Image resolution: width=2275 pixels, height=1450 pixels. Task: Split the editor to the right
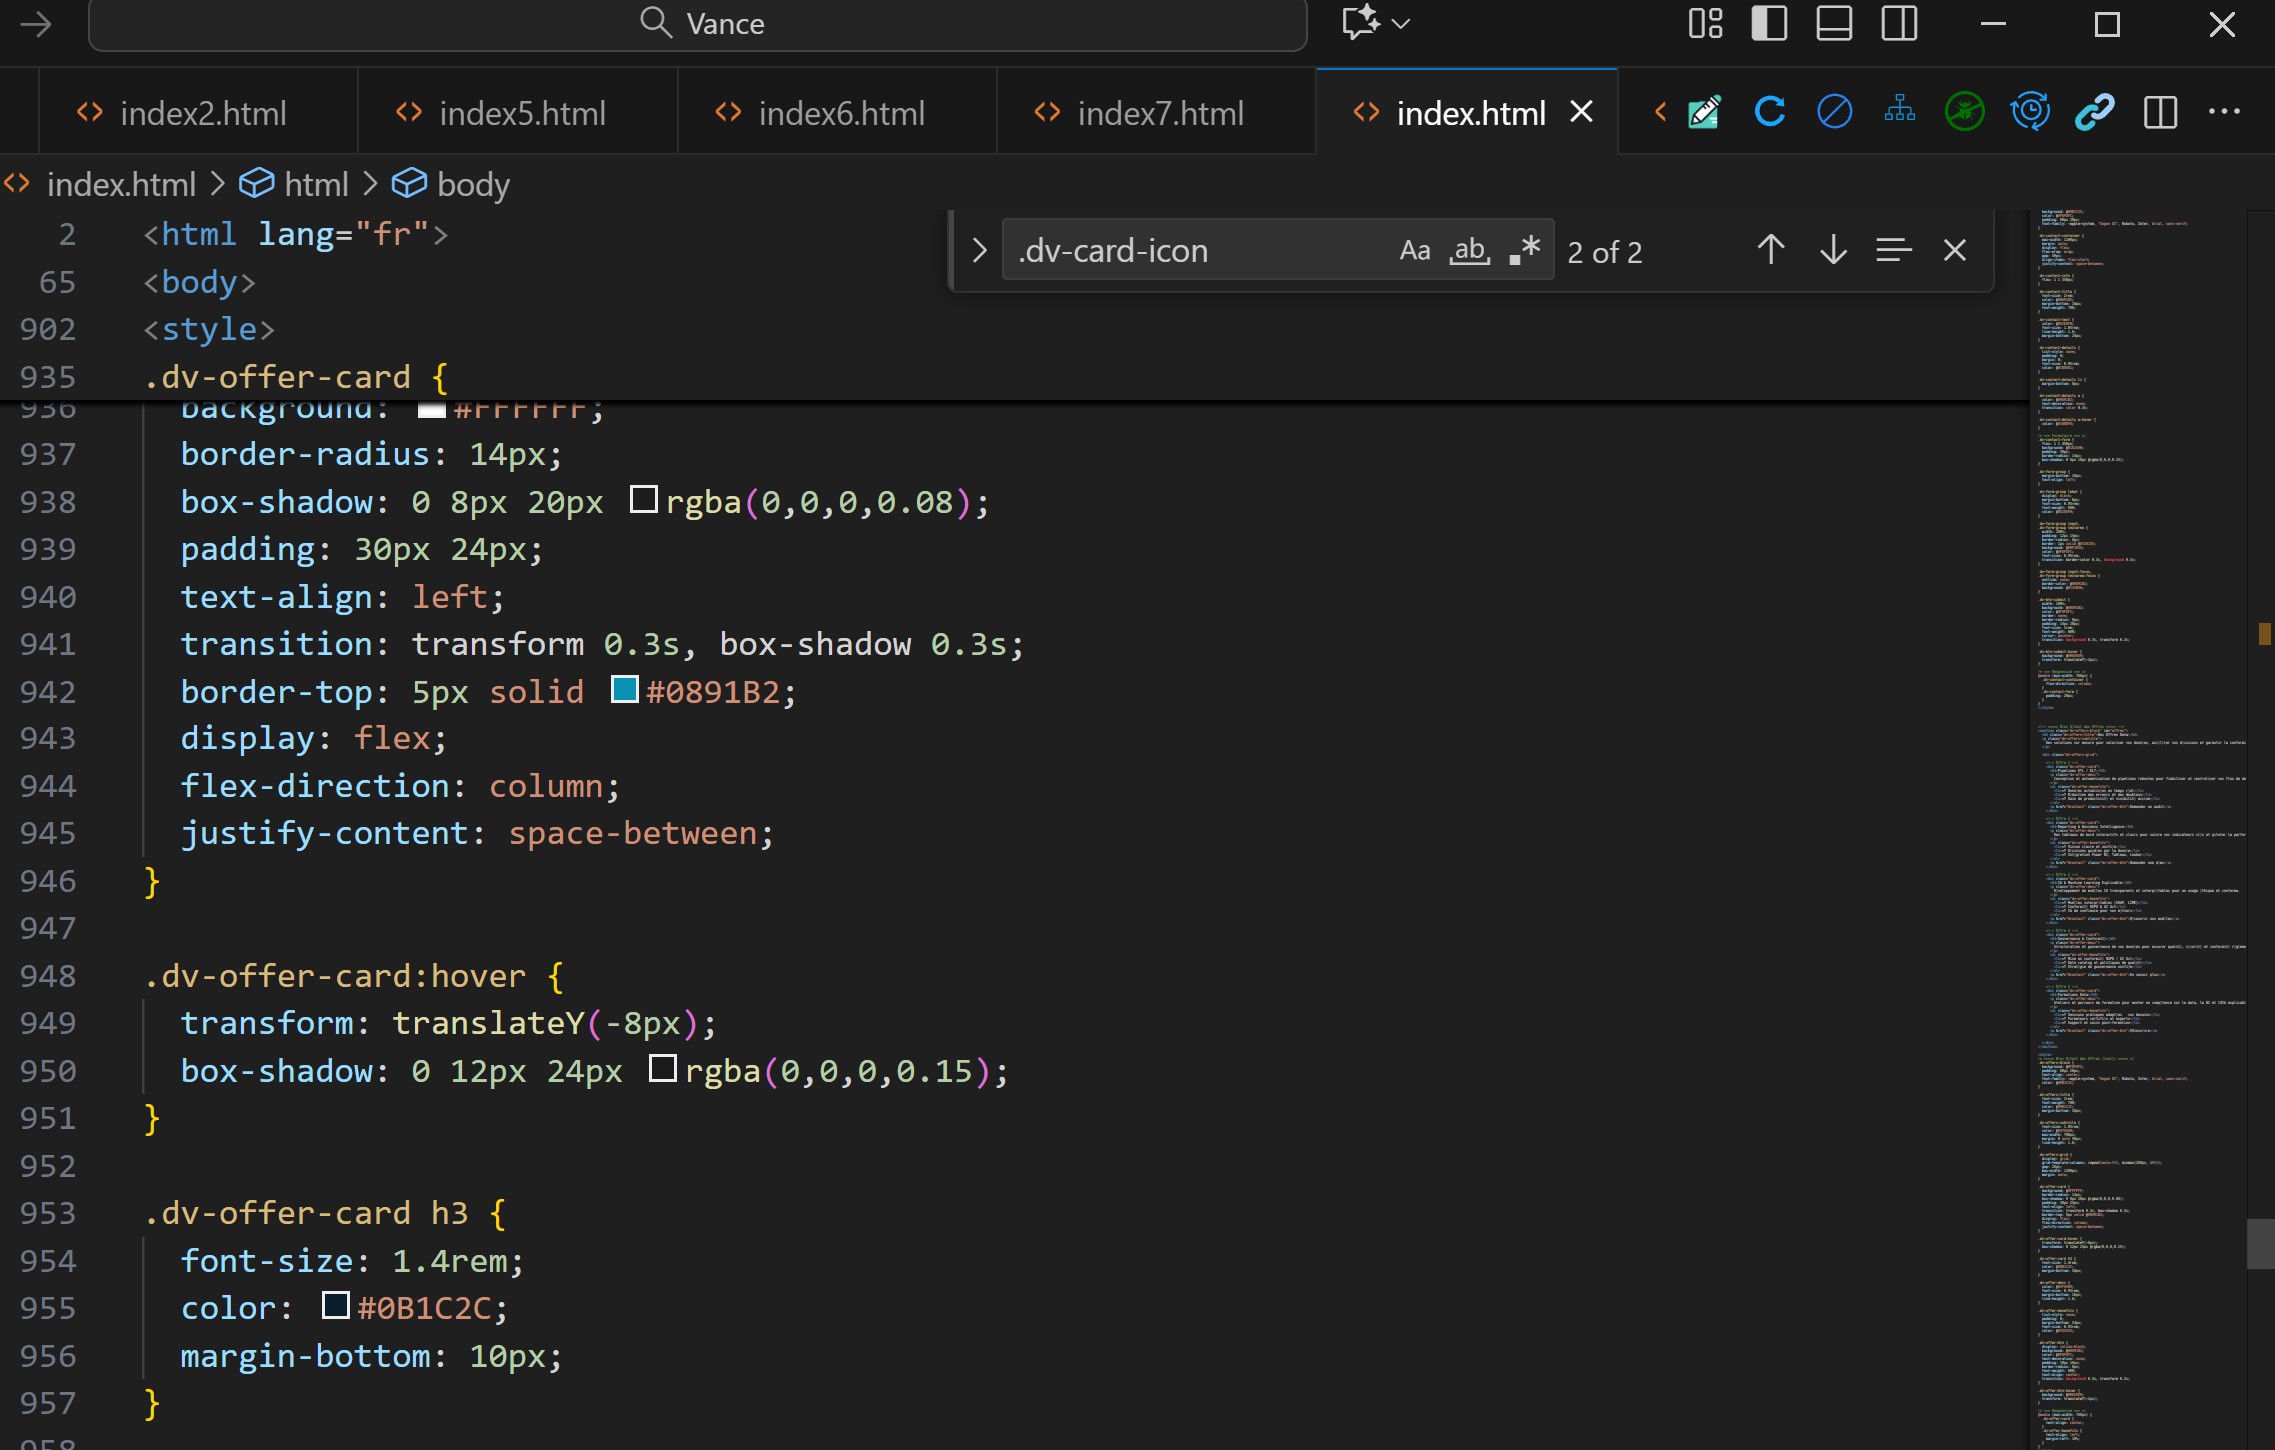click(x=2160, y=112)
